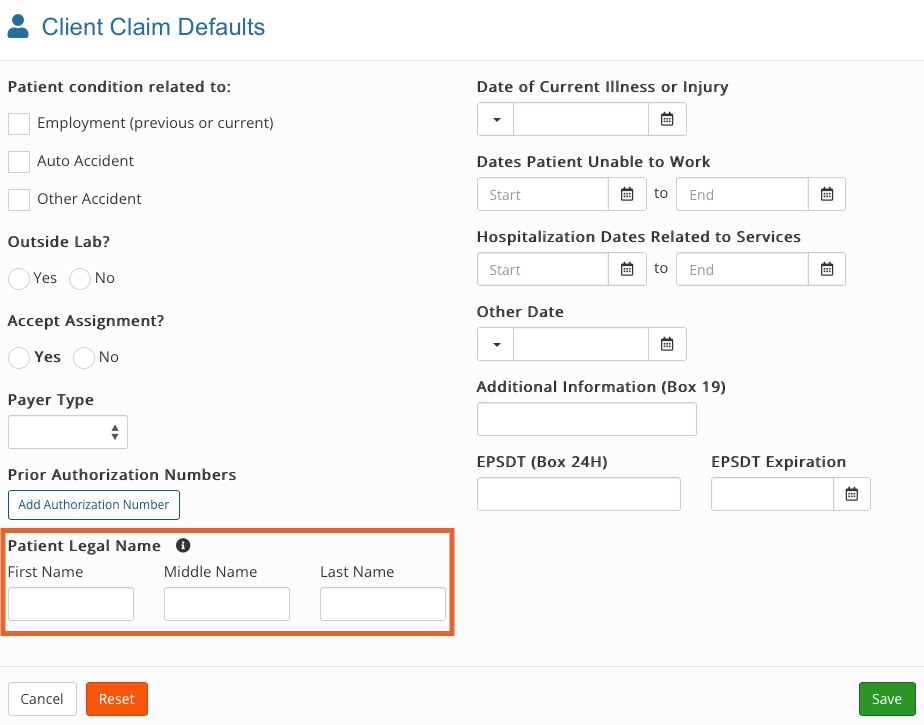Open calendar for Date of Current Illness
924x725 pixels.
click(x=667, y=119)
